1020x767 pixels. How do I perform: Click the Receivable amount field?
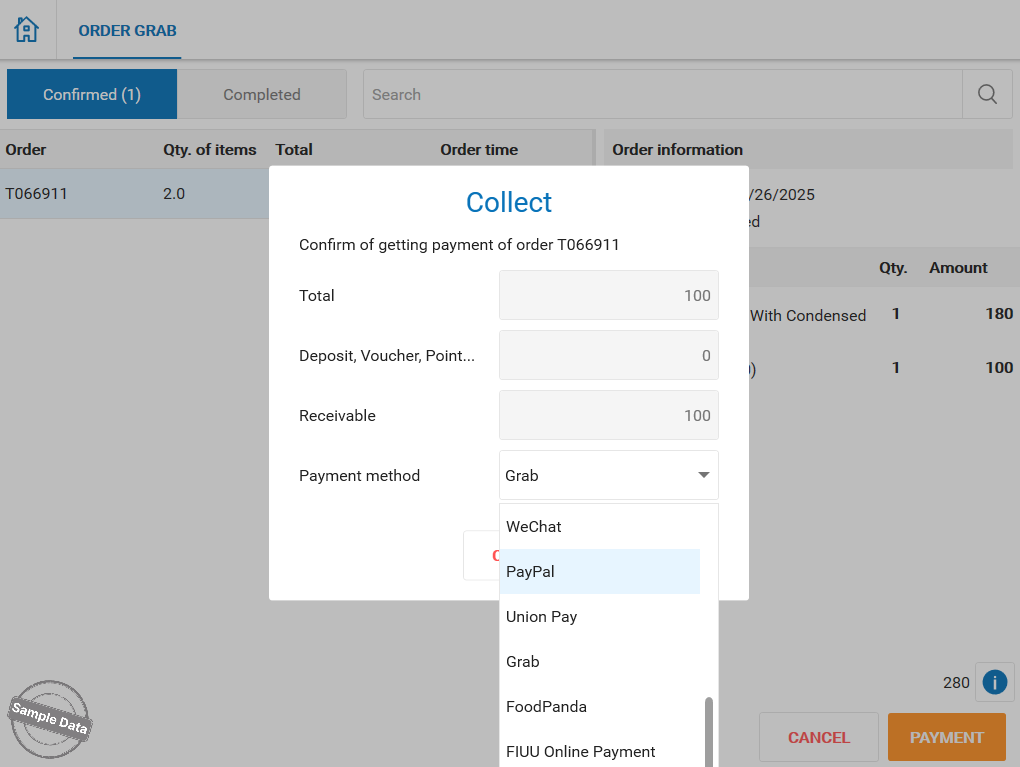[608, 415]
